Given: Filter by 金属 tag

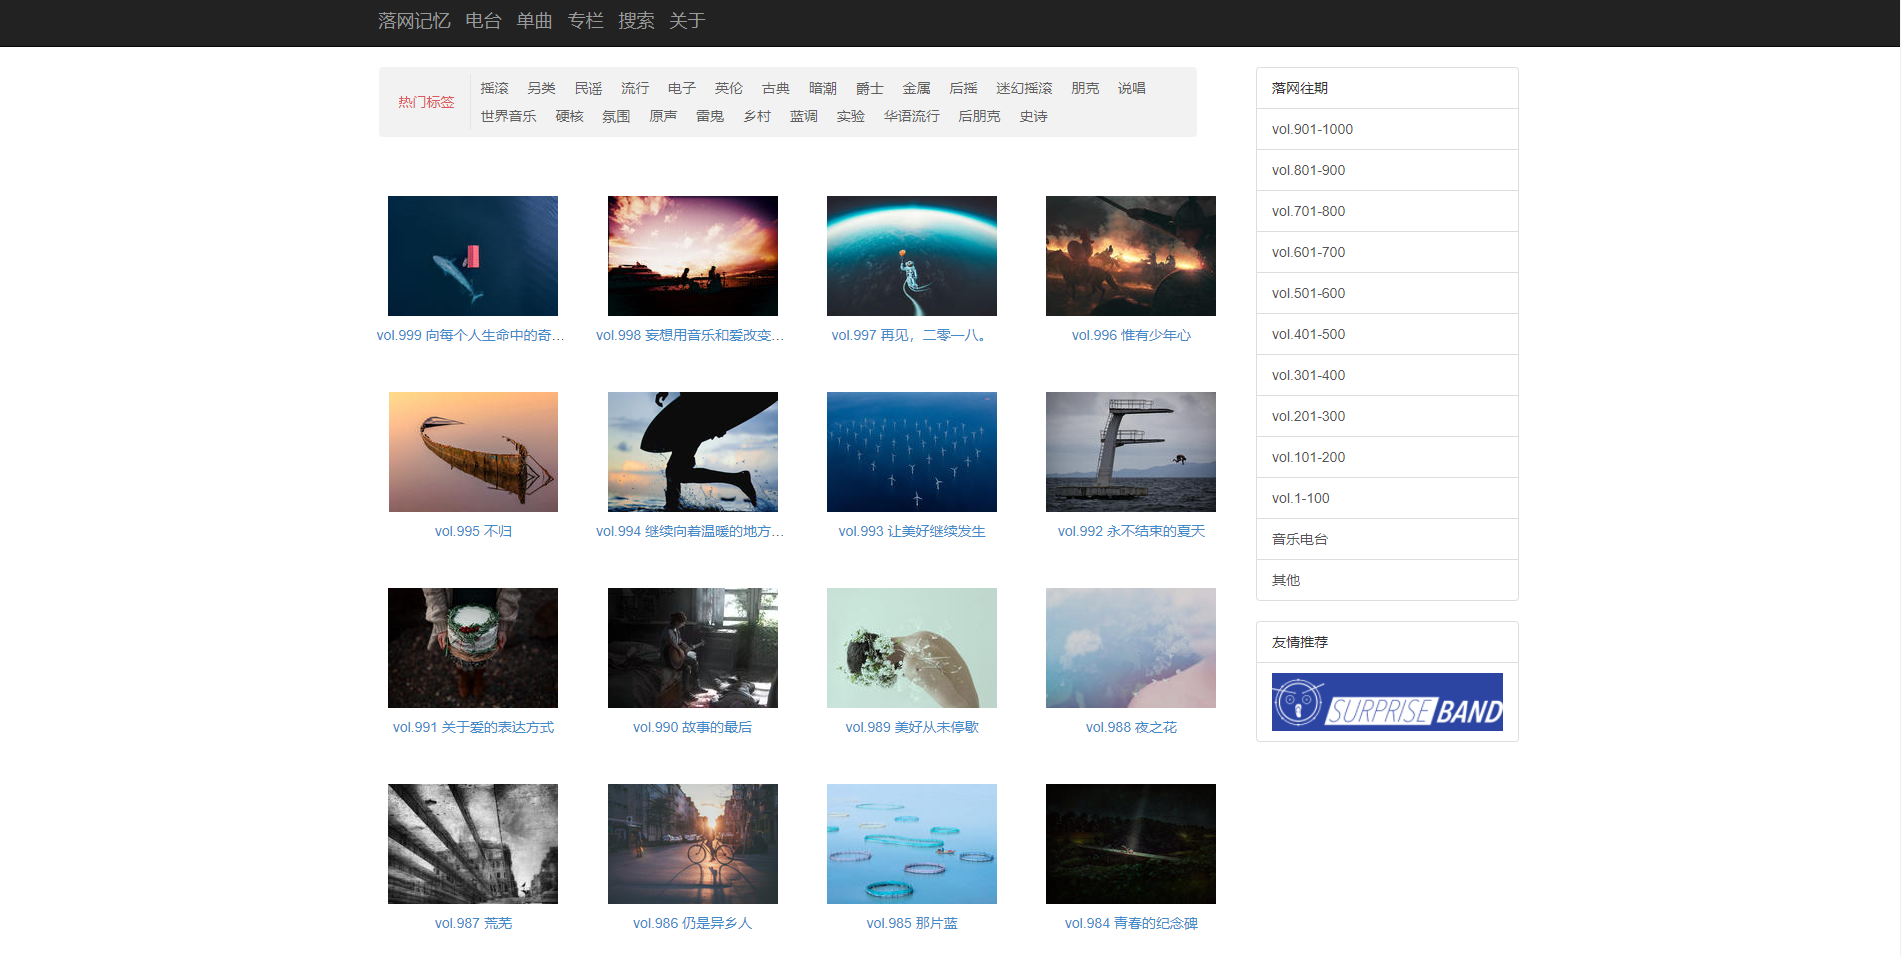Looking at the screenshot, I should tap(917, 88).
